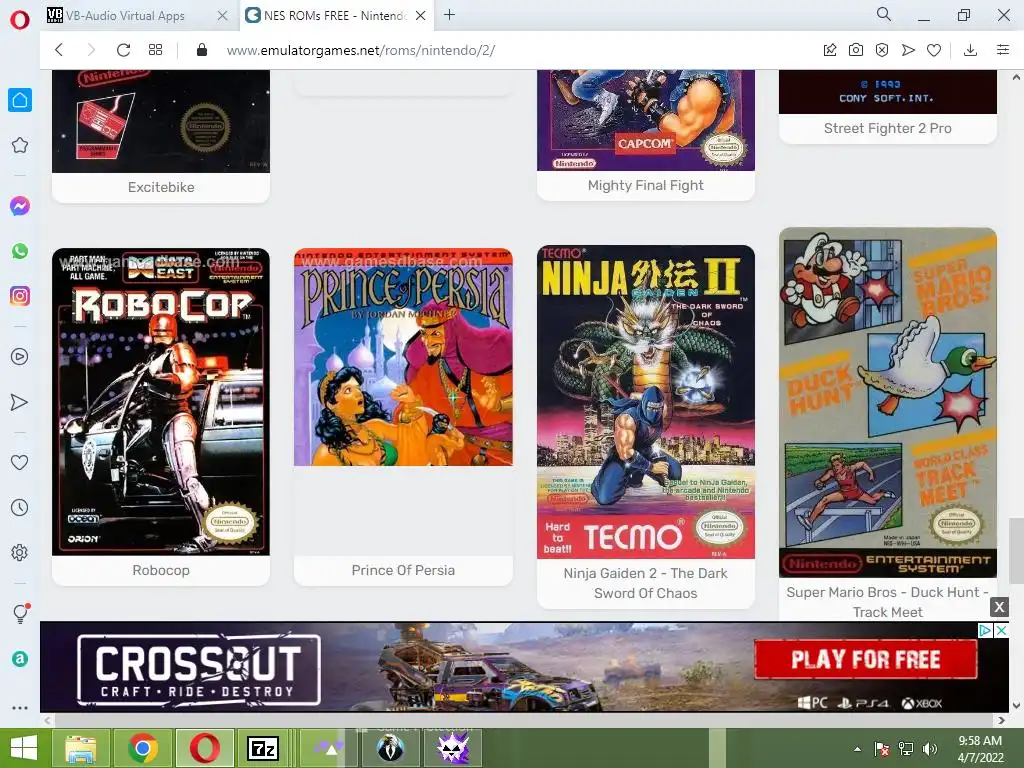The image size is (1024, 768).
Task: Add the page to bookmarks with the address bar heart
Action: pyautogui.click(x=935, y=50)
